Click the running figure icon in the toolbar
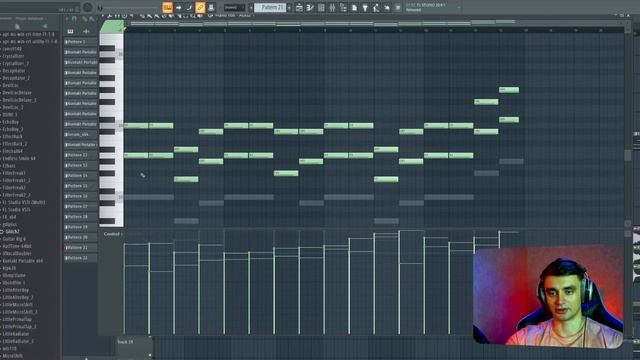 tap(376, 7)
